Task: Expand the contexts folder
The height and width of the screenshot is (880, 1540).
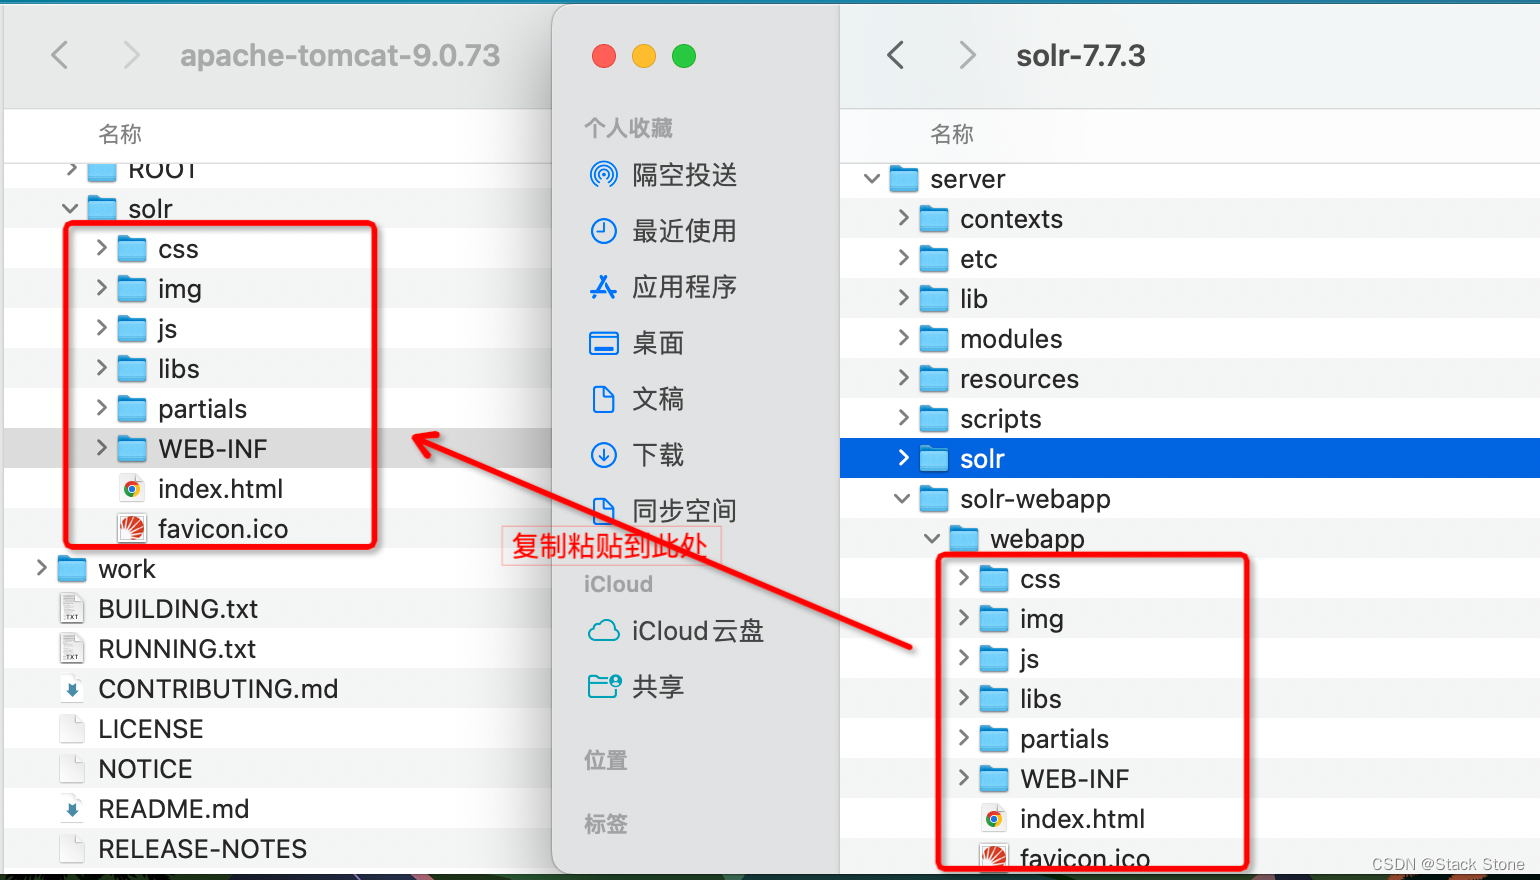Action: click(x=903, y=218)
